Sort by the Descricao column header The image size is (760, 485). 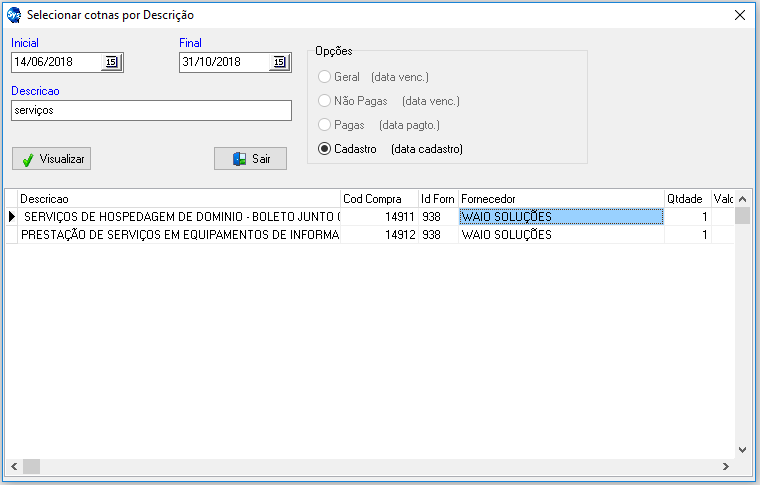pyautogui.click(x=178, y=199)
